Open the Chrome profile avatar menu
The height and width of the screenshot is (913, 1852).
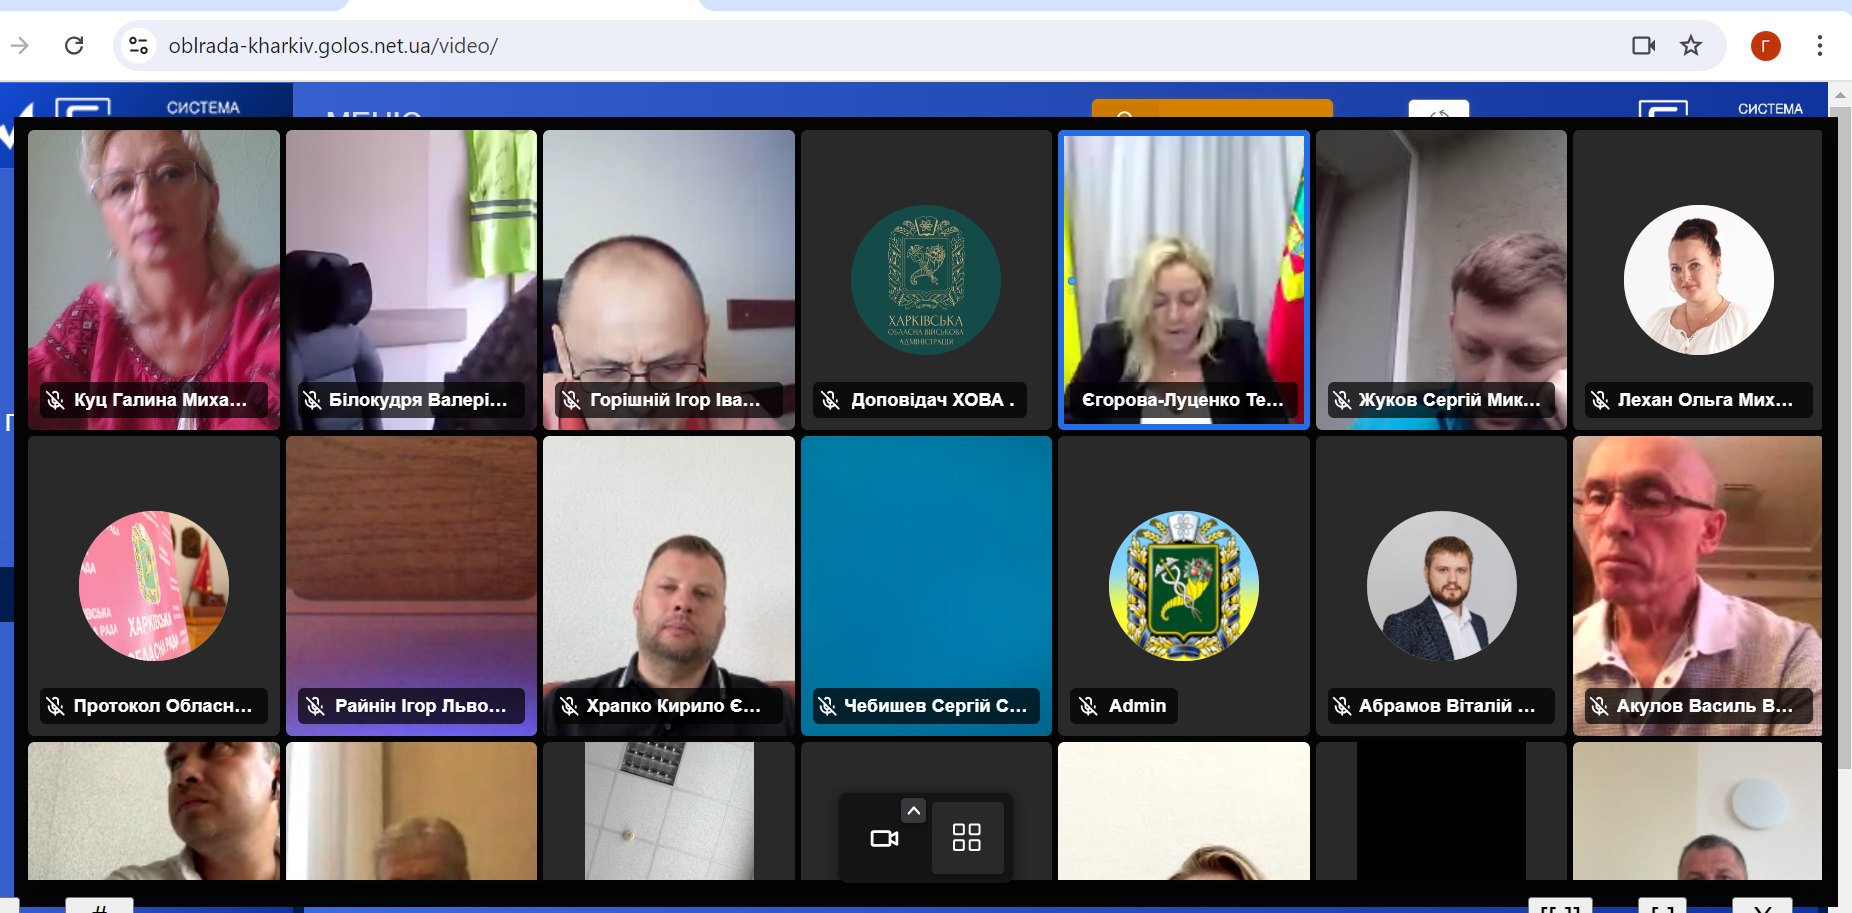click(x=1765, y=46)
